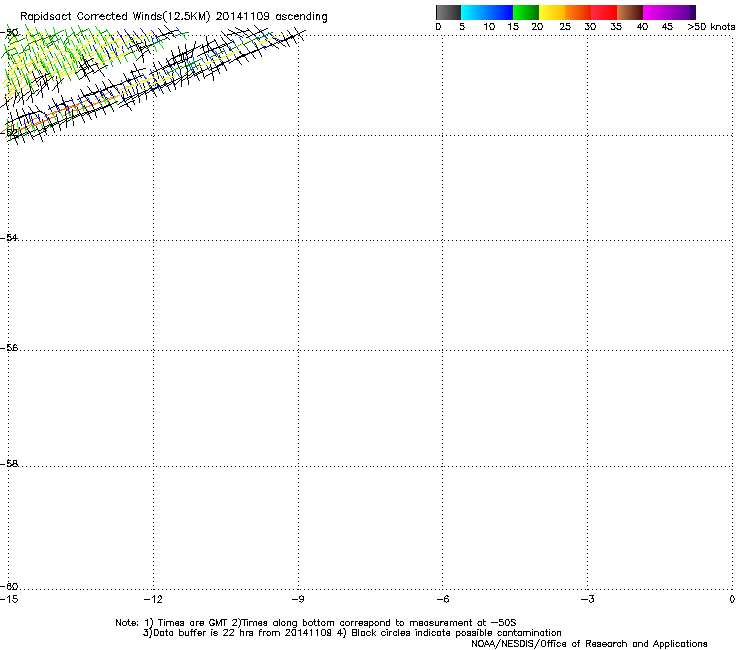This screenshot has width=740, height=650.
Task: Click the 'NOAA/NESDIS/Office of Research and Applications' credit
Action: pyautogui.click(x=589, y=644)
